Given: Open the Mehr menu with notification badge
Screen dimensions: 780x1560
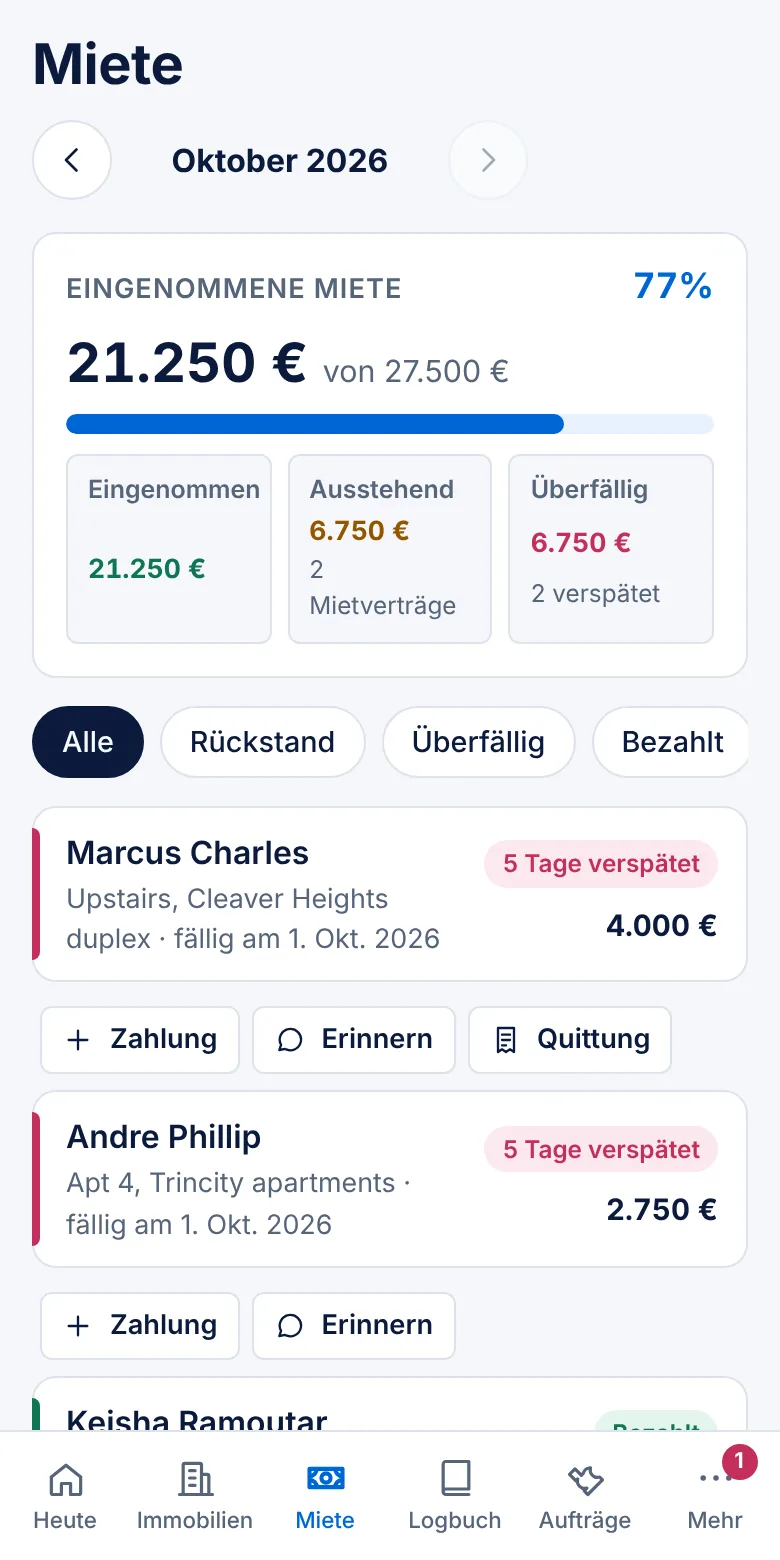Looking at the screenshot, I should point(715,1496).
